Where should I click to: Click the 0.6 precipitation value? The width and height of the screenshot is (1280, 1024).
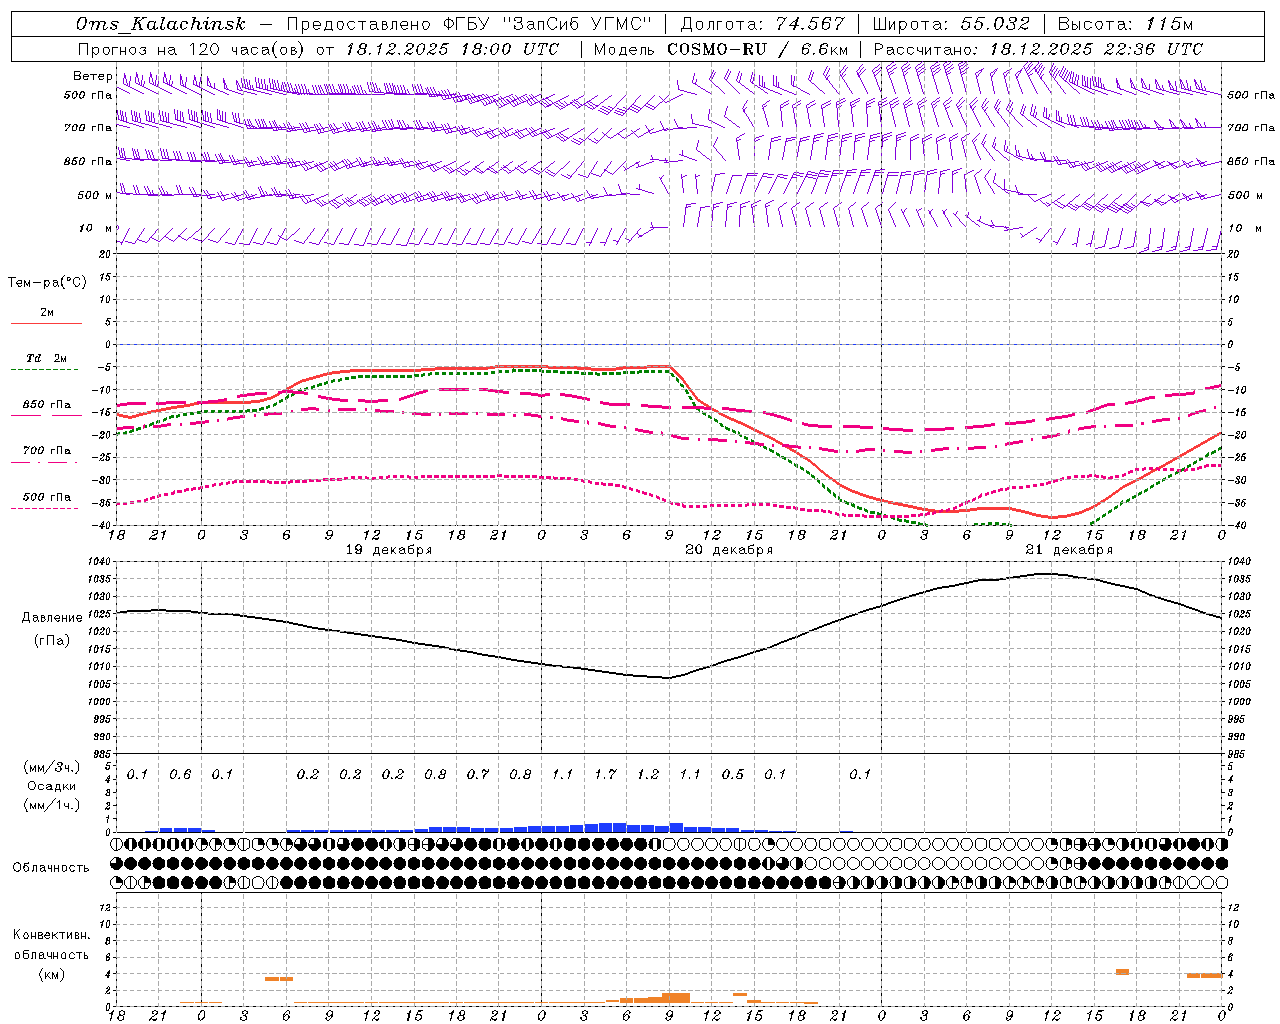pos(180,774)
